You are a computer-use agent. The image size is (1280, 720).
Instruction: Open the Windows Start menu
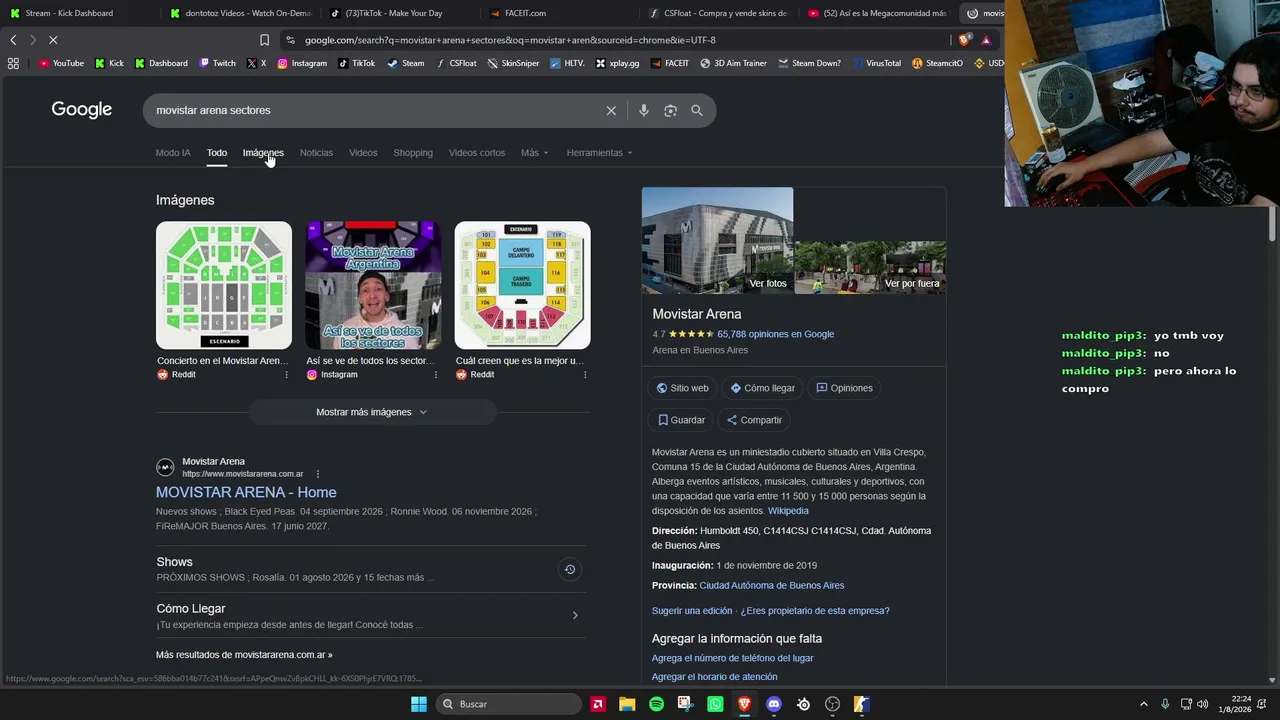[x=419, y=704]
